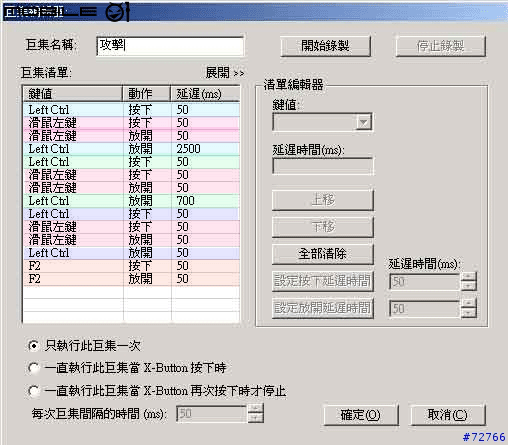Click the 每次巨集間隔的時間 spinner arrows

[256, 414]
